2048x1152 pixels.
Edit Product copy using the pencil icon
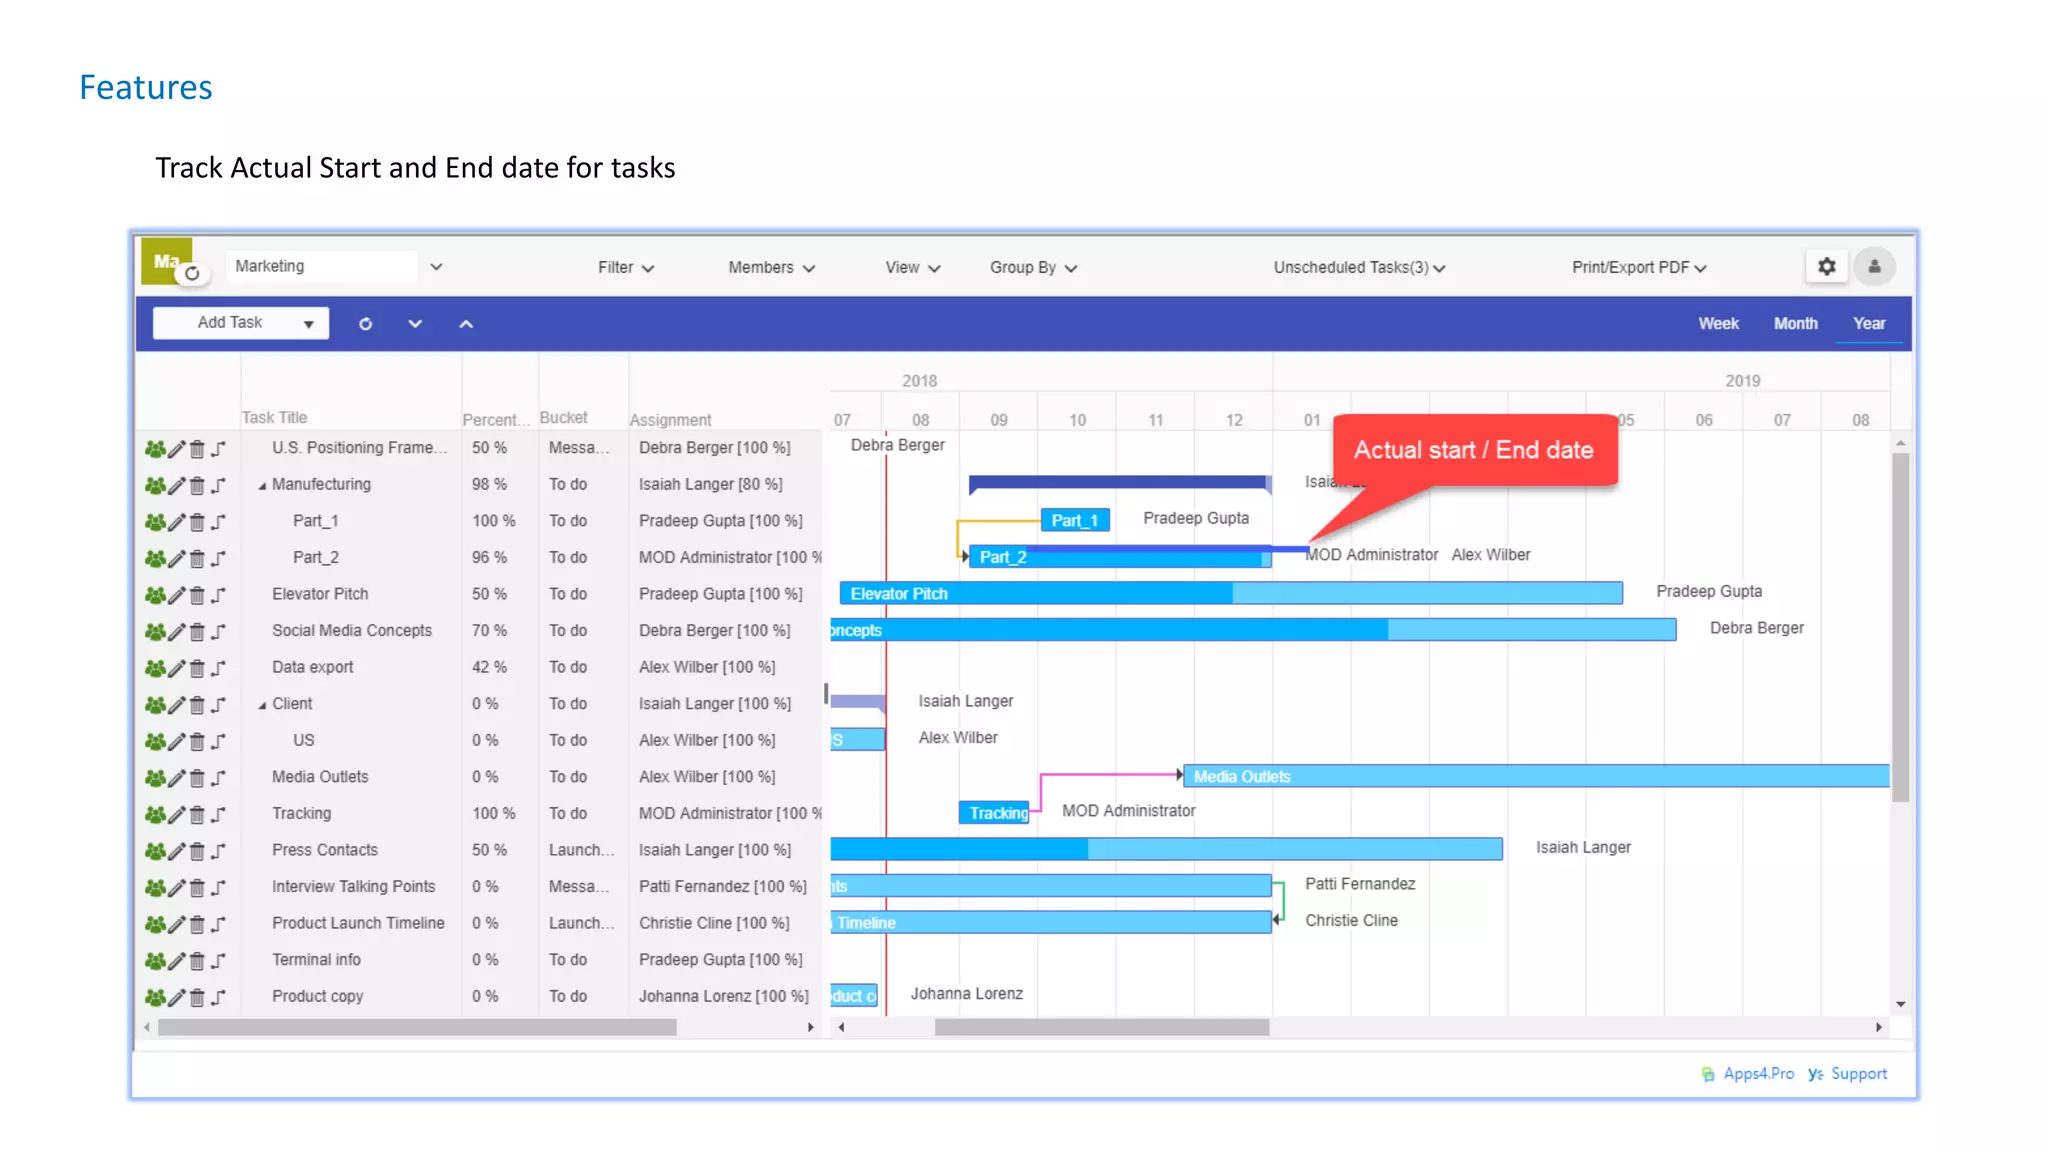click(x=176, y=998)
